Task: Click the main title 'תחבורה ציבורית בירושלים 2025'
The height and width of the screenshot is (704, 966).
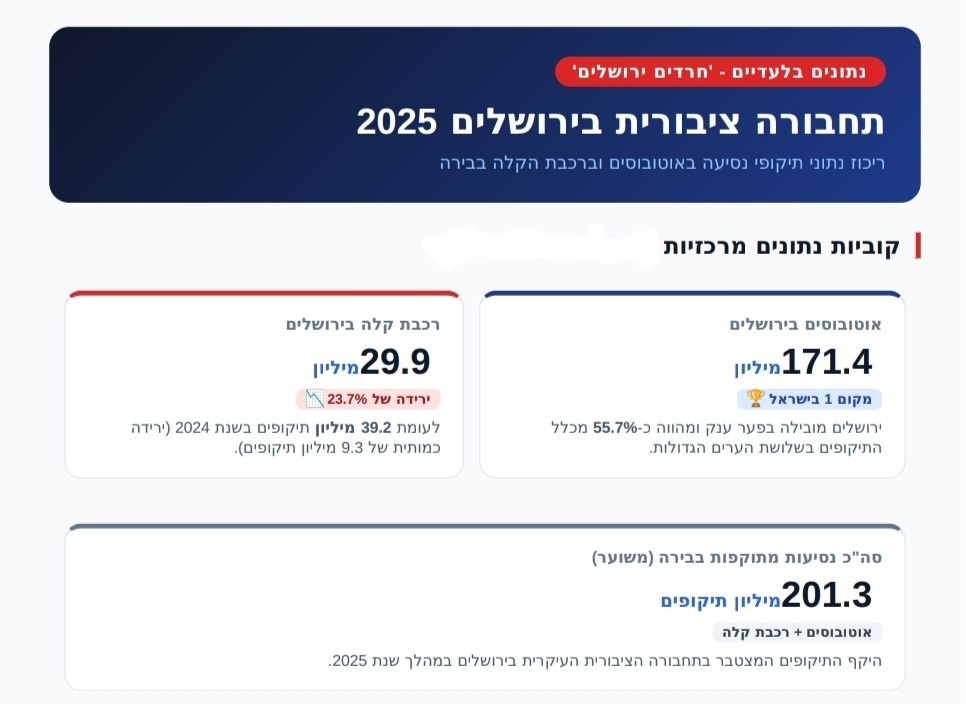Action: coord(620,121)
